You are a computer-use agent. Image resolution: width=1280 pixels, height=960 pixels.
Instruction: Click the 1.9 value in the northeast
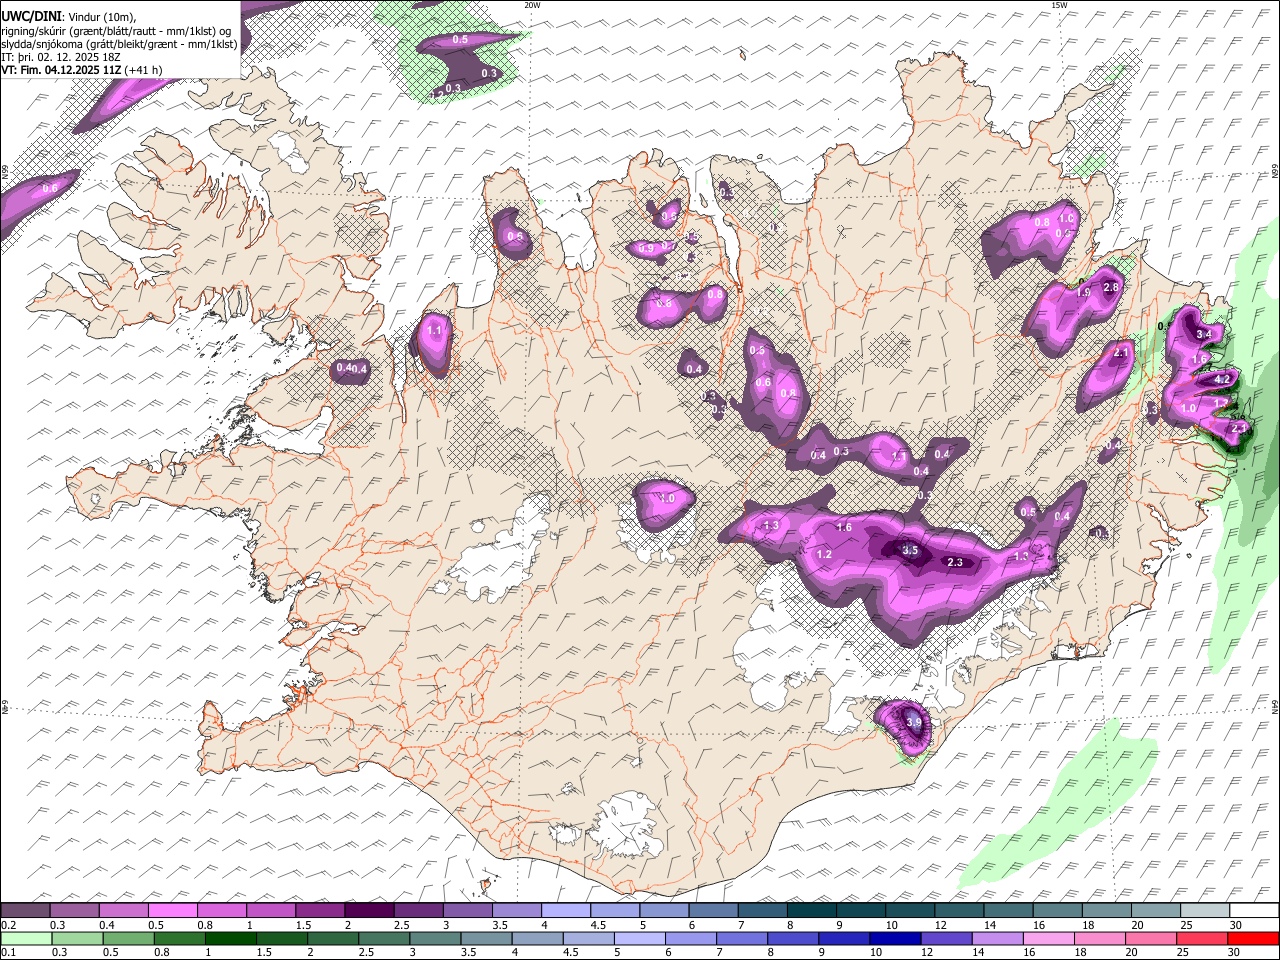tap(1082, 293)
